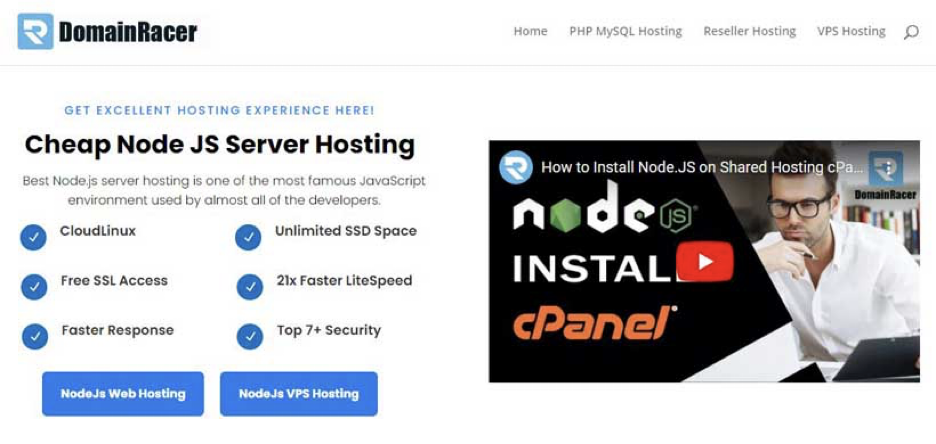The image size is (936, 444).
Task: Click the 21x Faster LiteSpeed checkmark icon
Action: click(249, 287)
